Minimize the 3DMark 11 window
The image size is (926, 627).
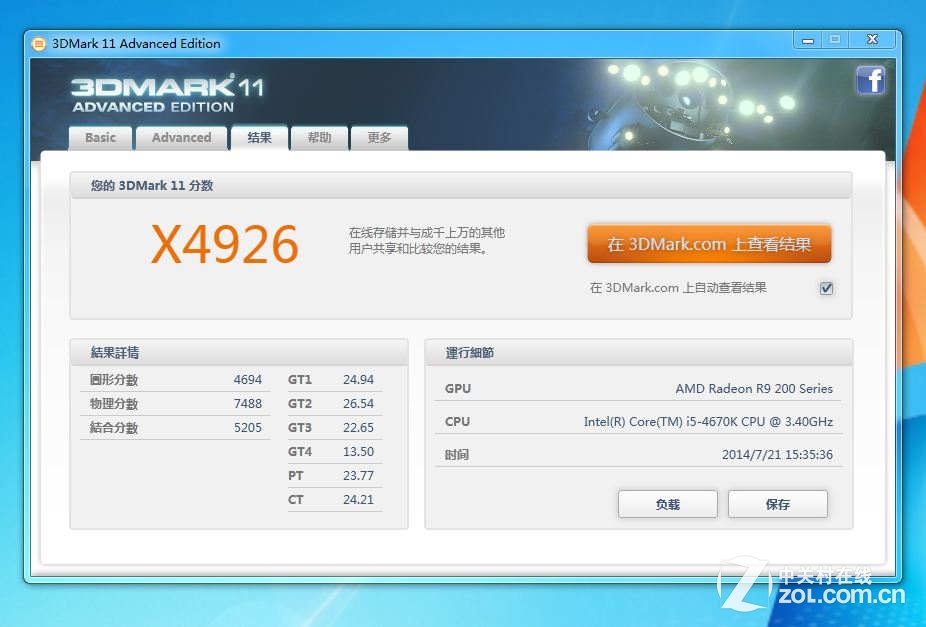(x=808, y=40)
